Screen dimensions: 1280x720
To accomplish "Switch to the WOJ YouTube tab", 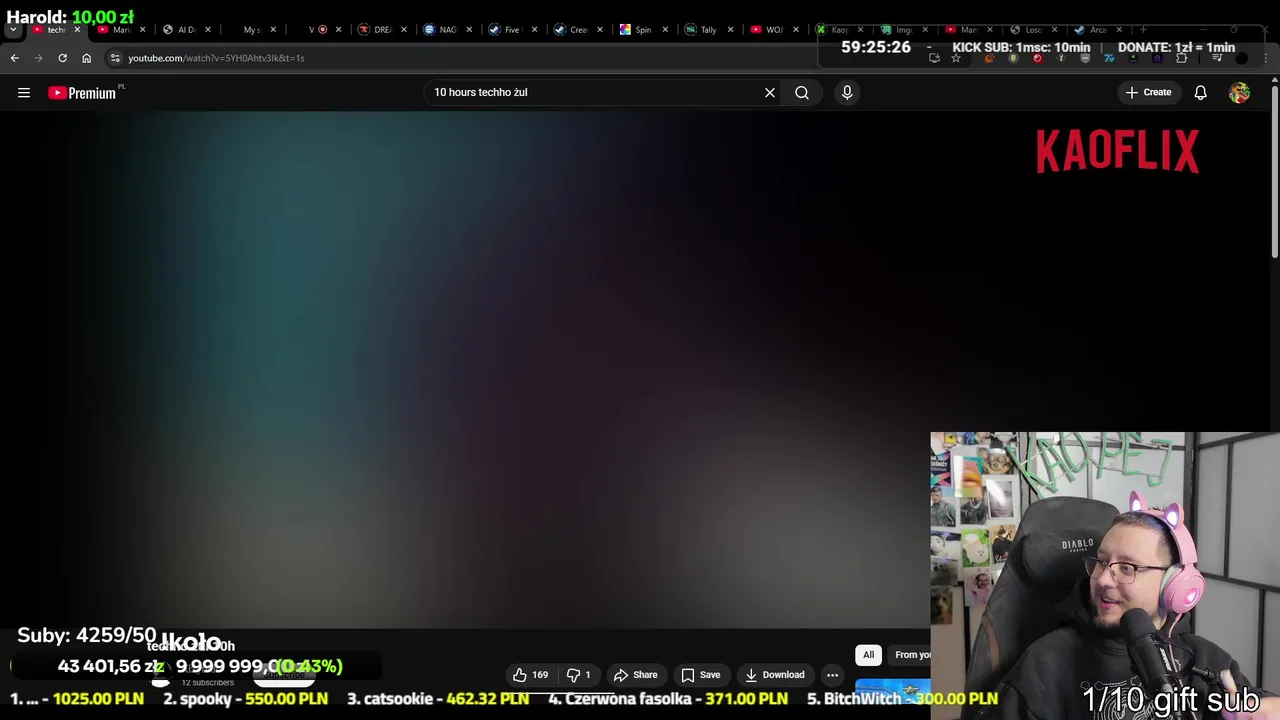I will tap(772, 30).
